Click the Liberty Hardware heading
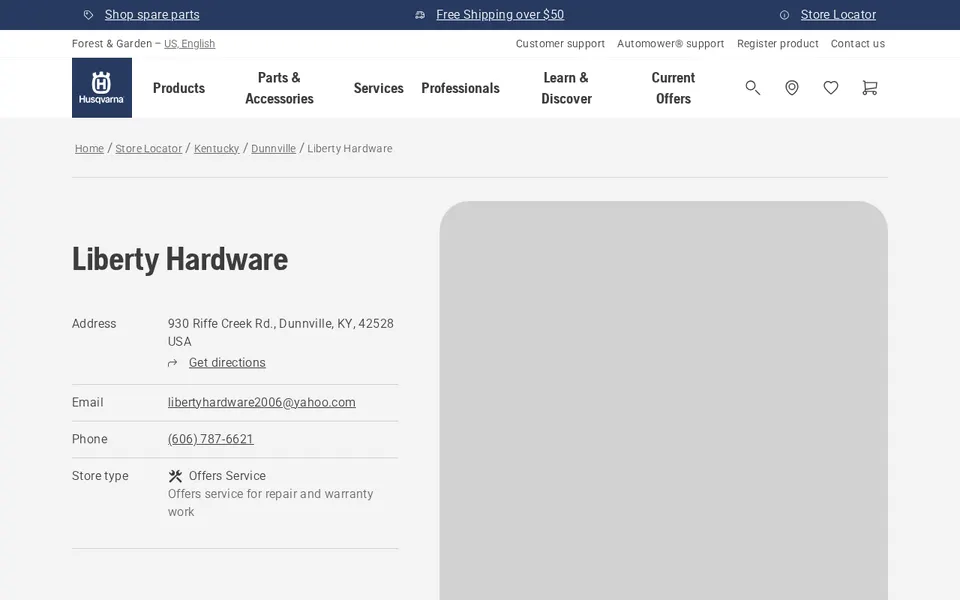The image size is (960, 600). pos(180,259)
